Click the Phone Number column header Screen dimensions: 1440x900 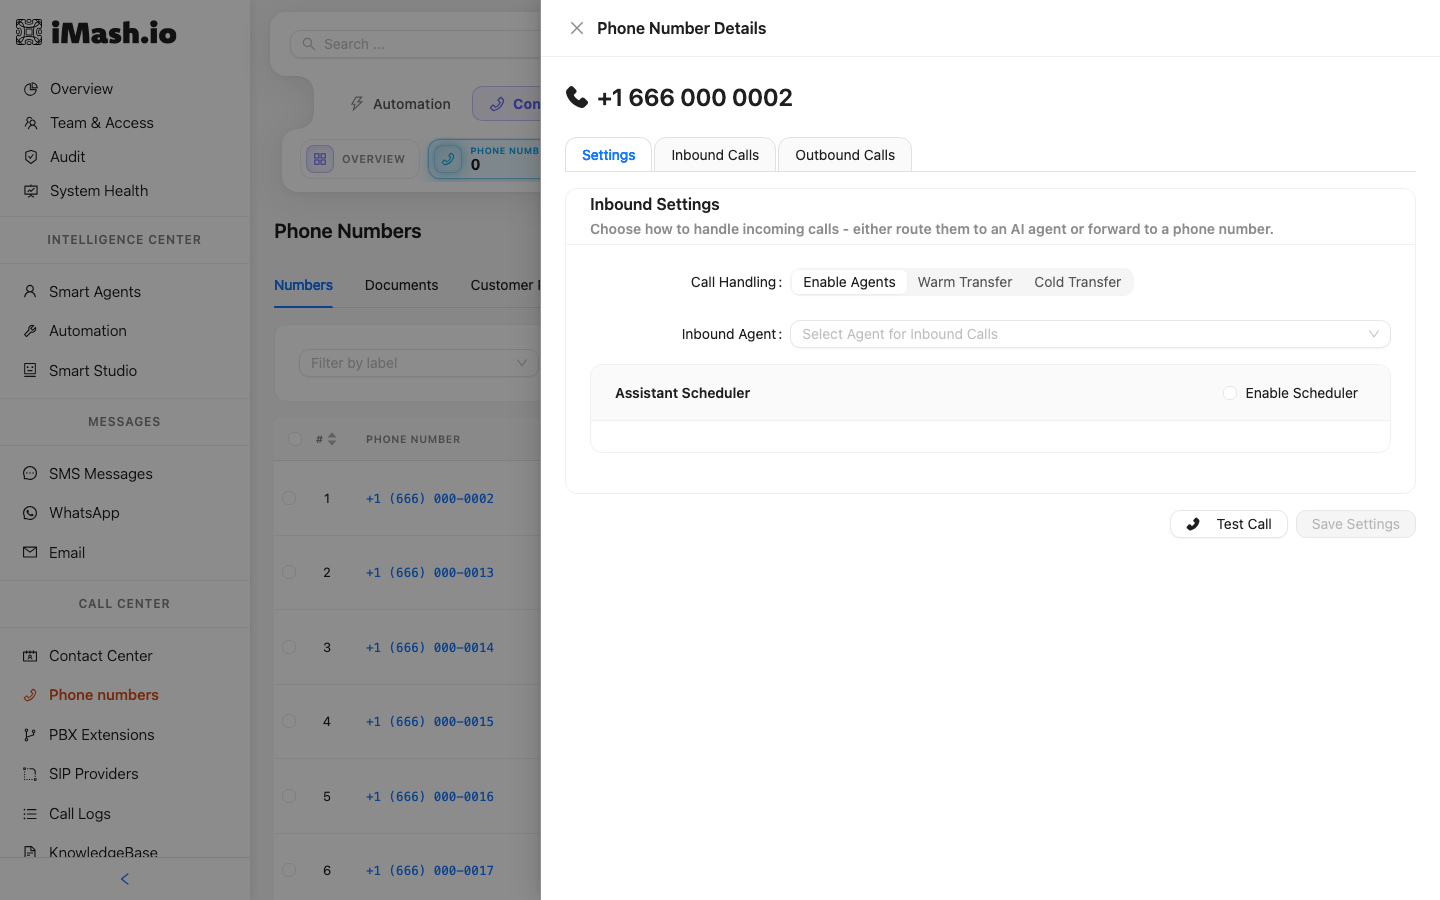[x=413, y=439]
